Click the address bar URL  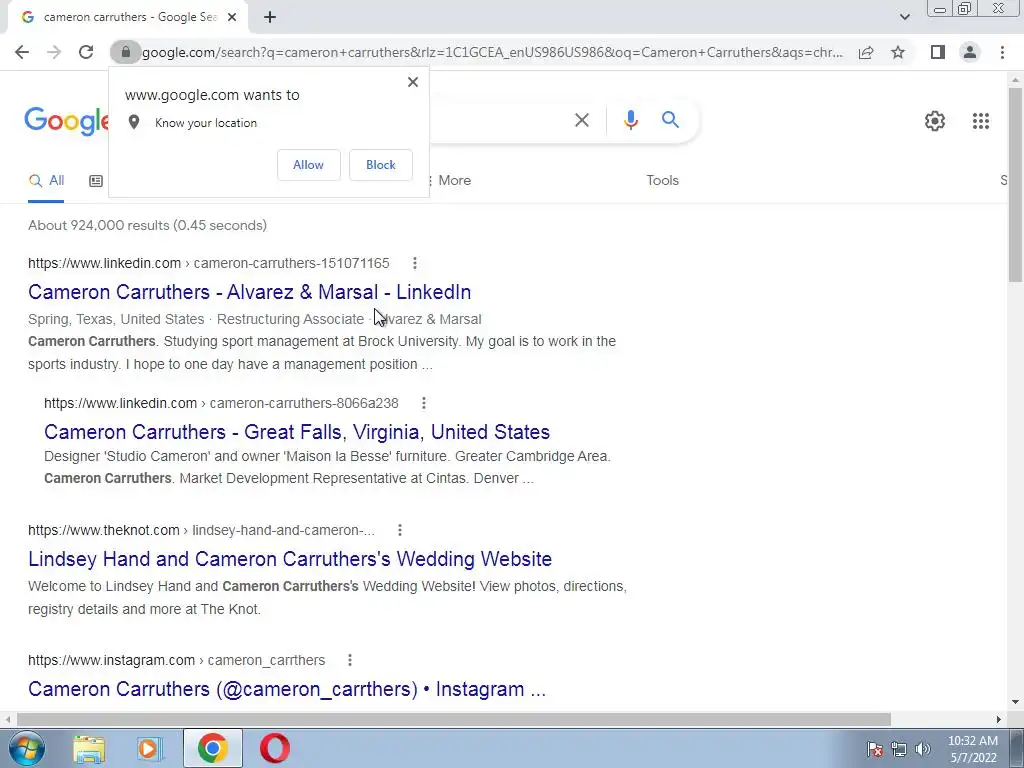tap(492, 52)
